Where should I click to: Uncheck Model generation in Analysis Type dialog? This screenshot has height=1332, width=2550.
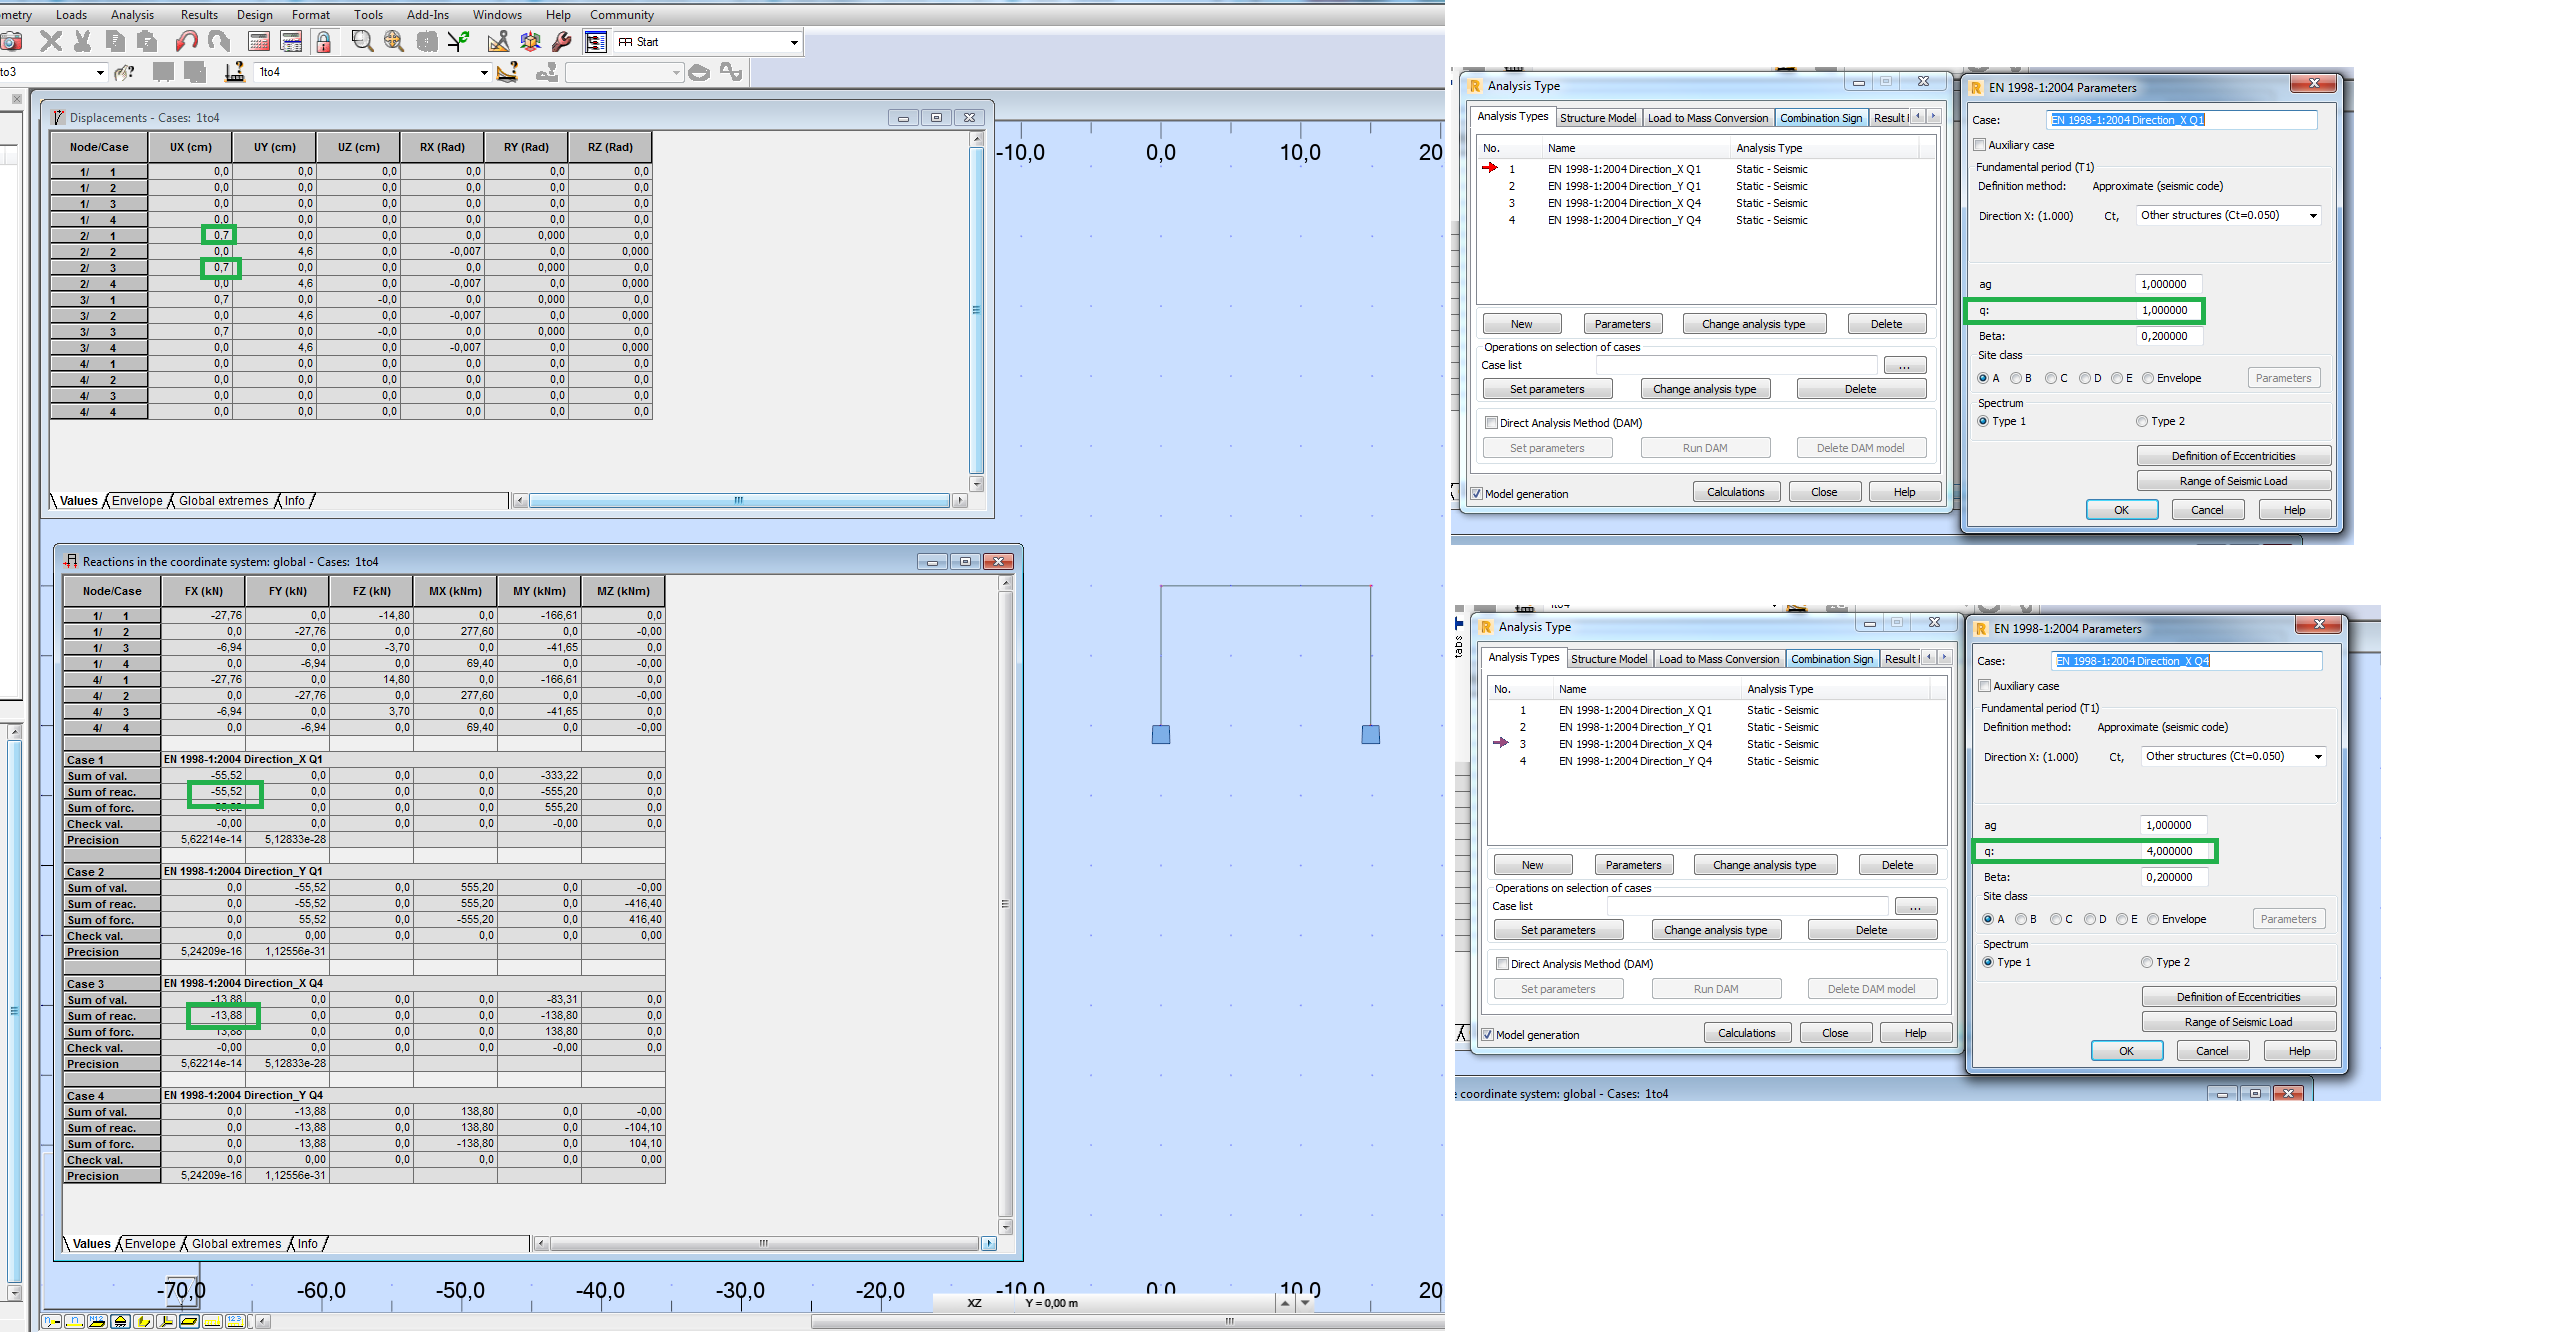1476,493
